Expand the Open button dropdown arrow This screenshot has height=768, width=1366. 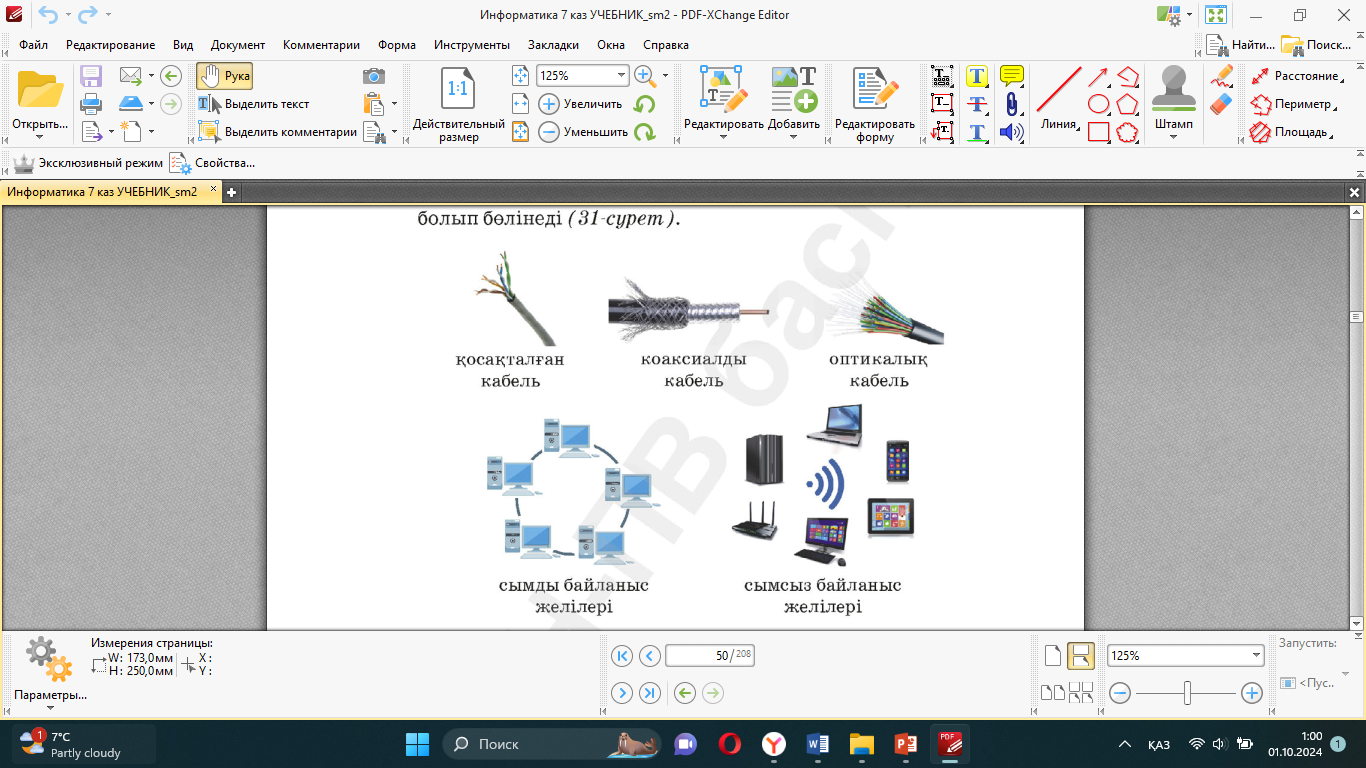(41, 138)
